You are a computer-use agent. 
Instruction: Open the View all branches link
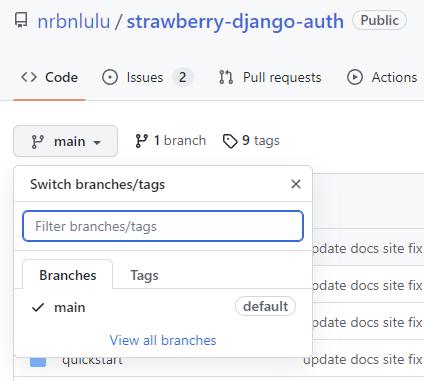coord(163,340)
